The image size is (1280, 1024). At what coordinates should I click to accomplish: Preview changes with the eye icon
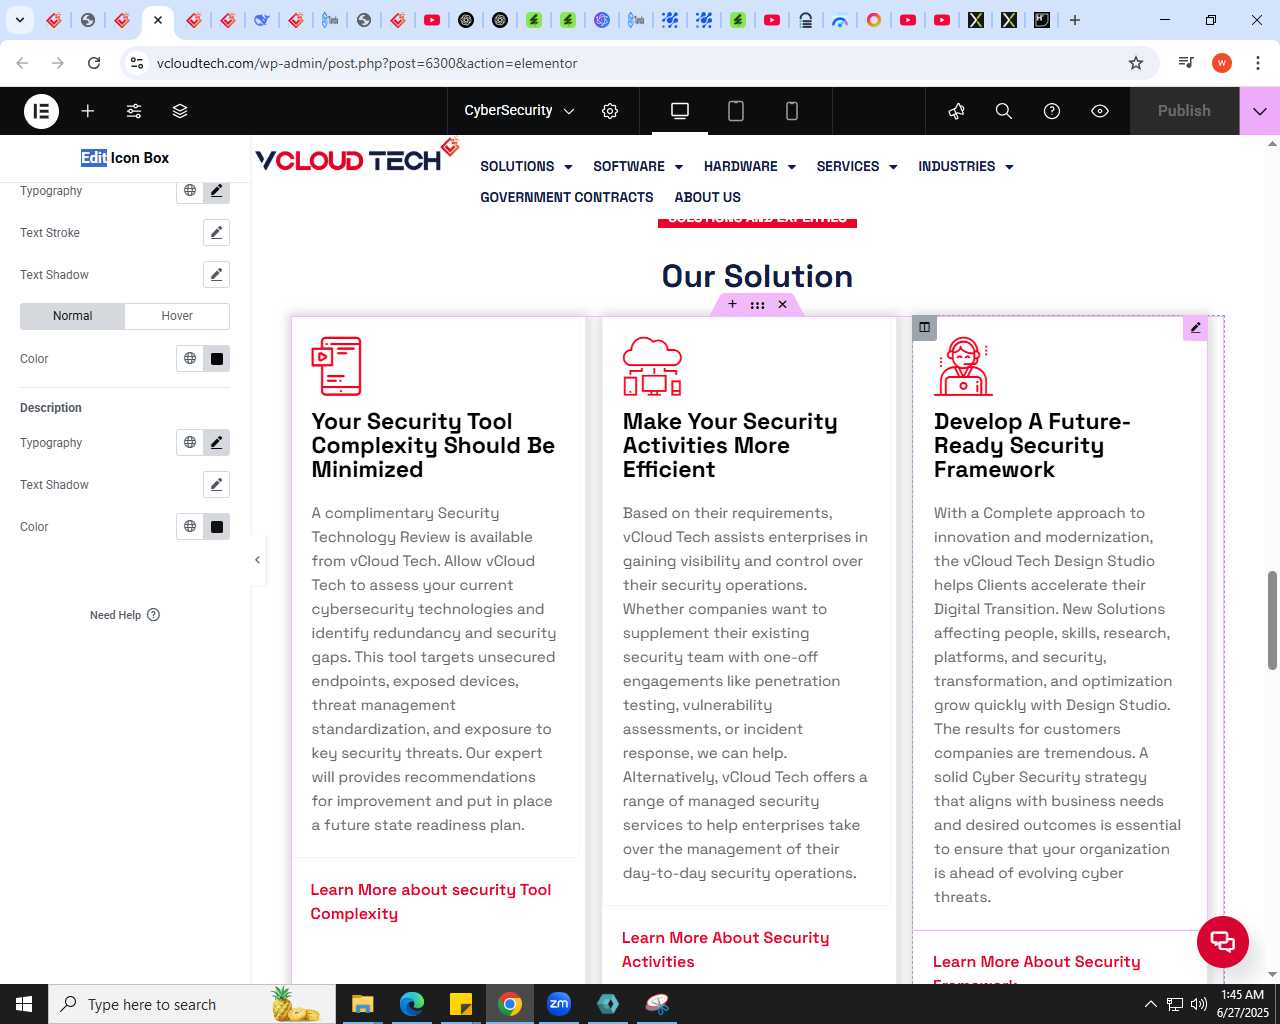point(1100,111)
